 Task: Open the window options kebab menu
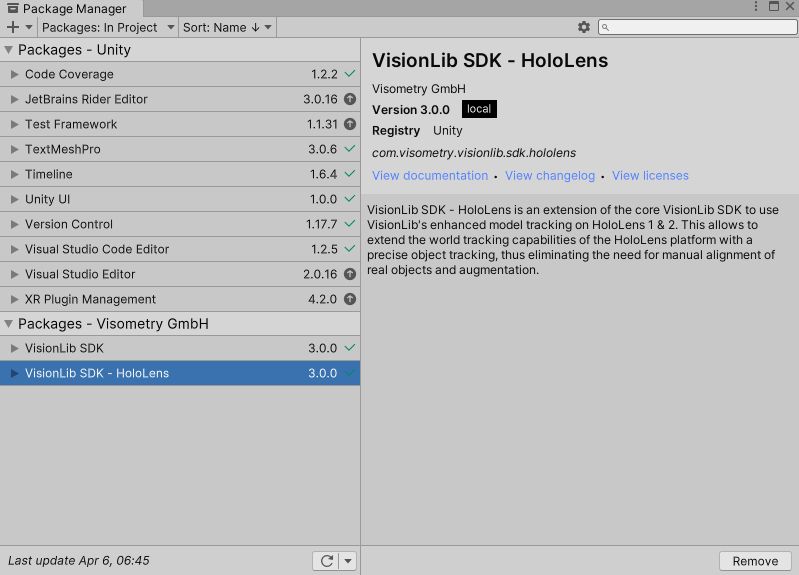[756, 6]
